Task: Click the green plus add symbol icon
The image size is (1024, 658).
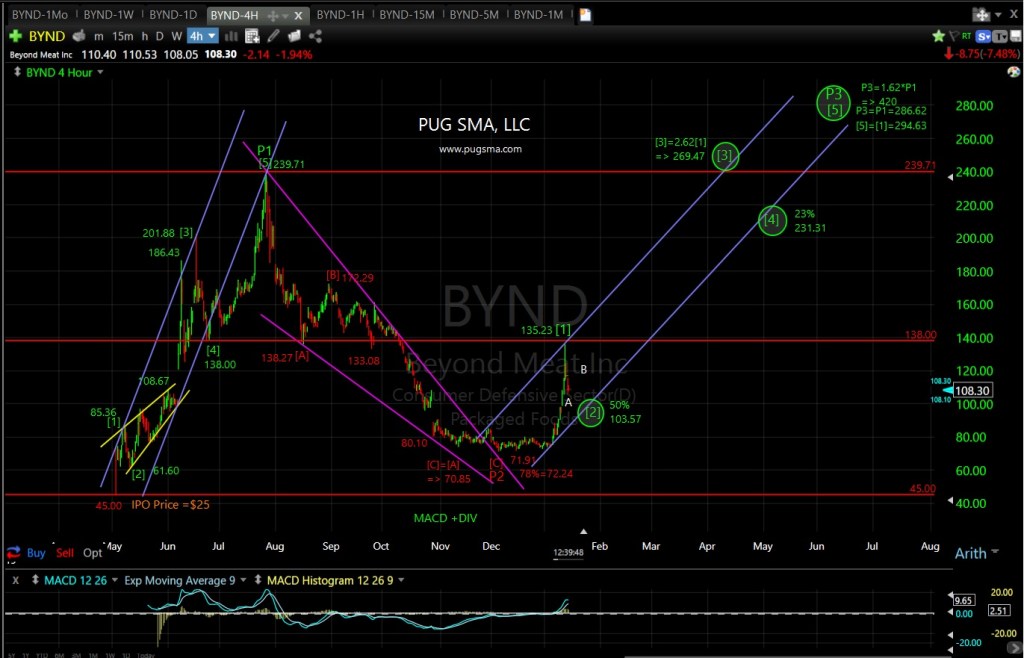Action: [x=15, y=36]
